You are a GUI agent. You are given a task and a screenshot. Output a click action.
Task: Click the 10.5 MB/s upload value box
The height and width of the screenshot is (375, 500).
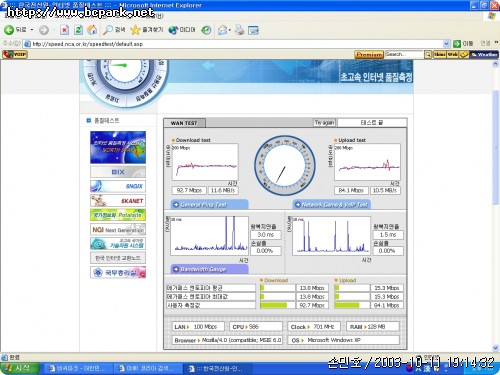point(385,190)
